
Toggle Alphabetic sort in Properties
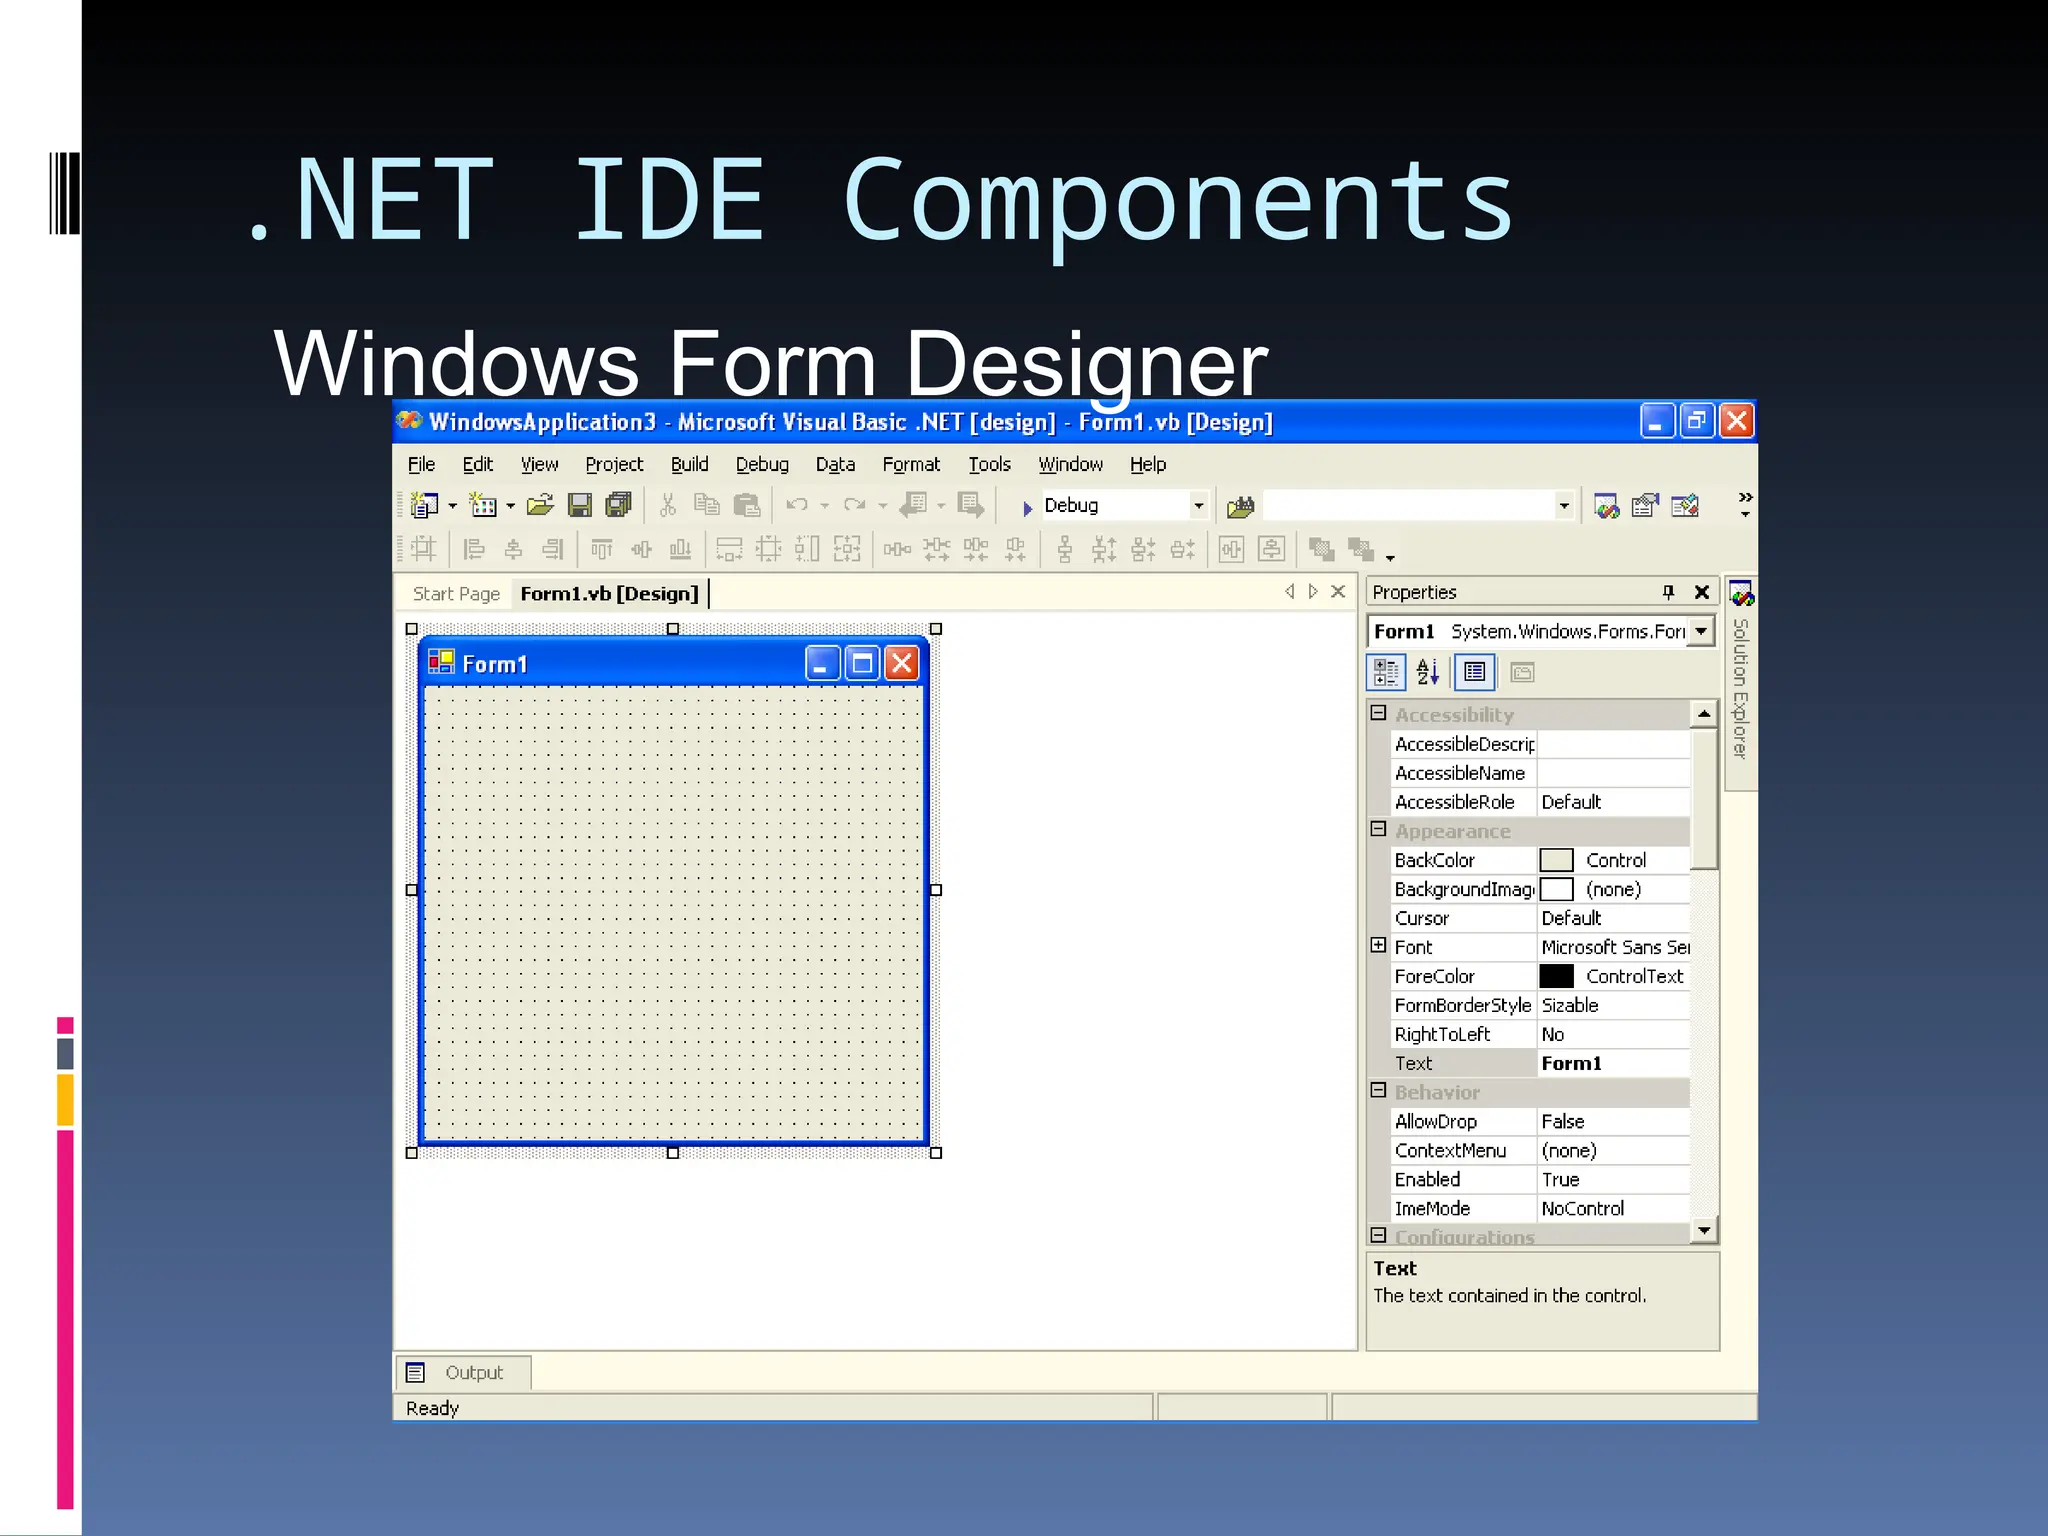coord(1428,673)
